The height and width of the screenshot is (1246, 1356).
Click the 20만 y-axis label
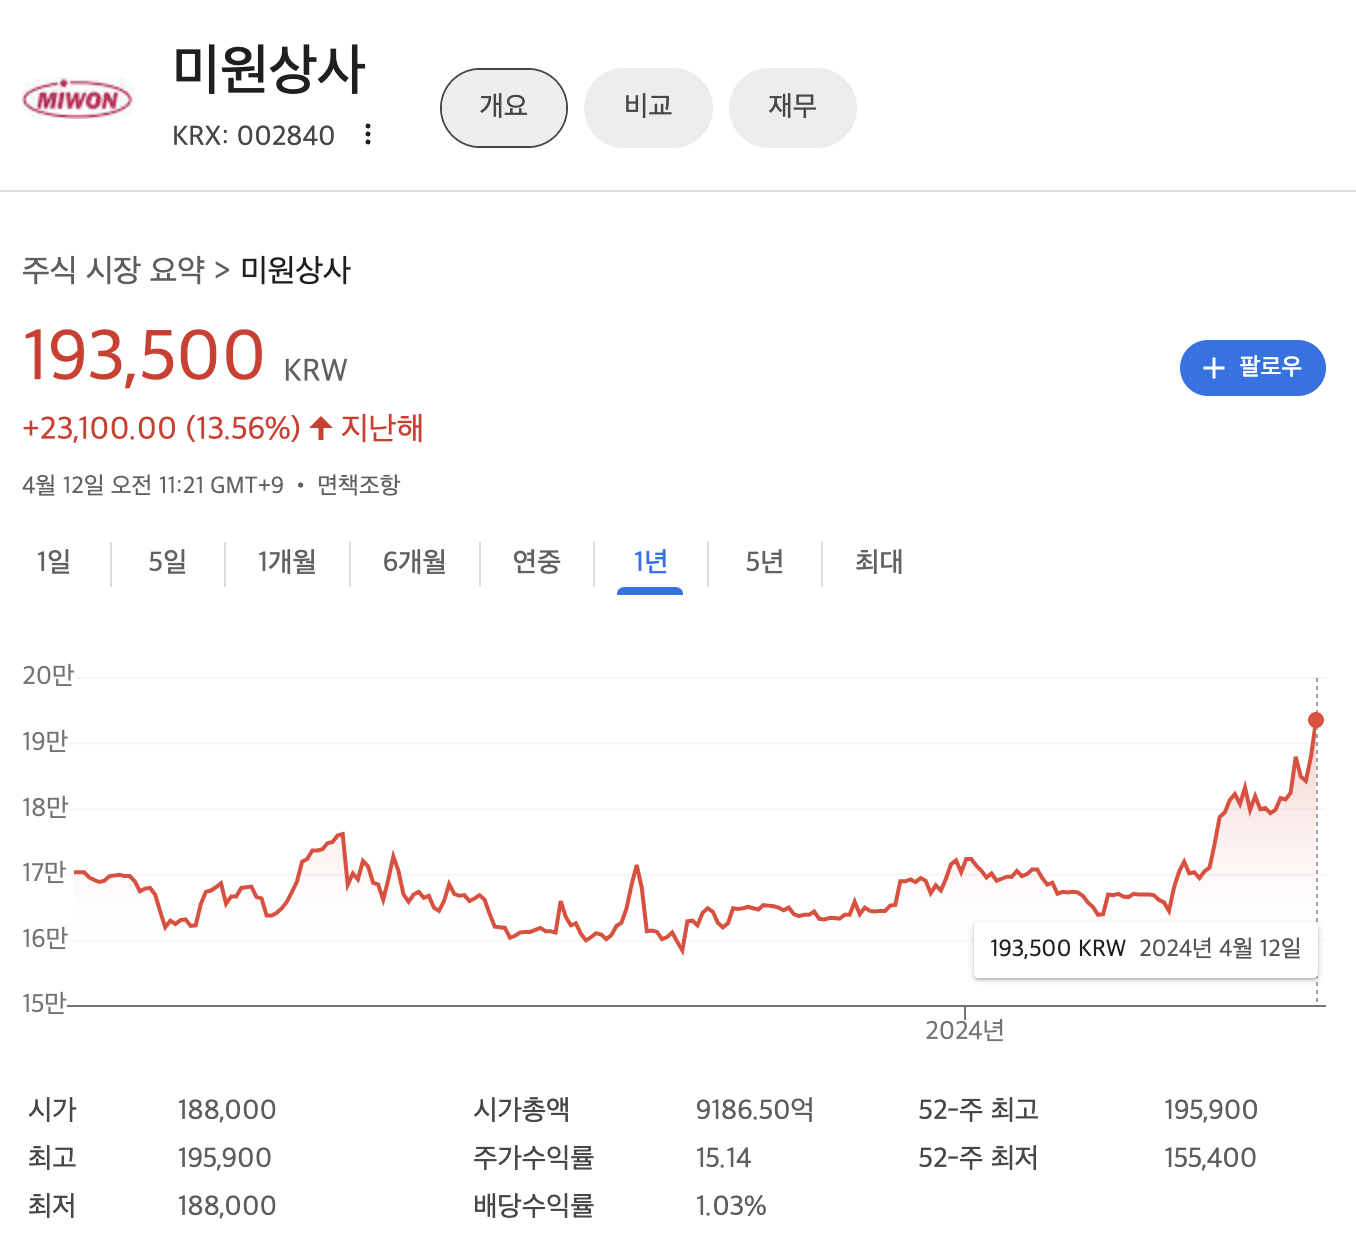[x=48, y=676]
